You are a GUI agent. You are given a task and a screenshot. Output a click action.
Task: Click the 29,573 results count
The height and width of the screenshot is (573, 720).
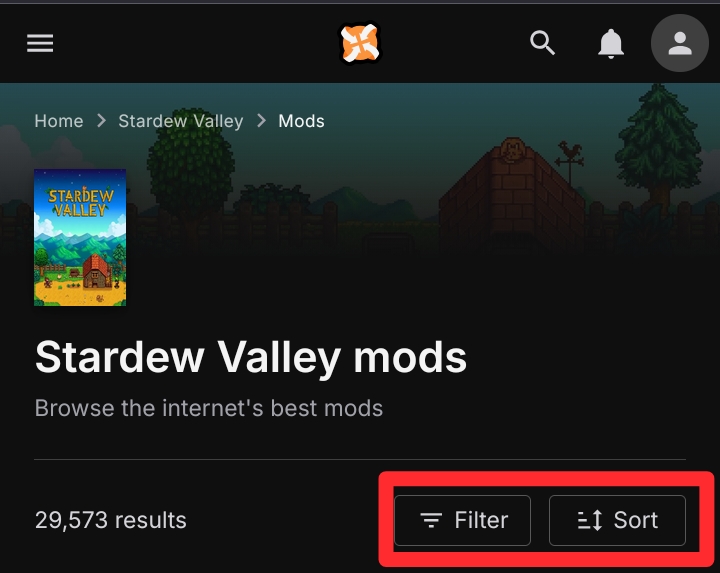pos(111,520)
